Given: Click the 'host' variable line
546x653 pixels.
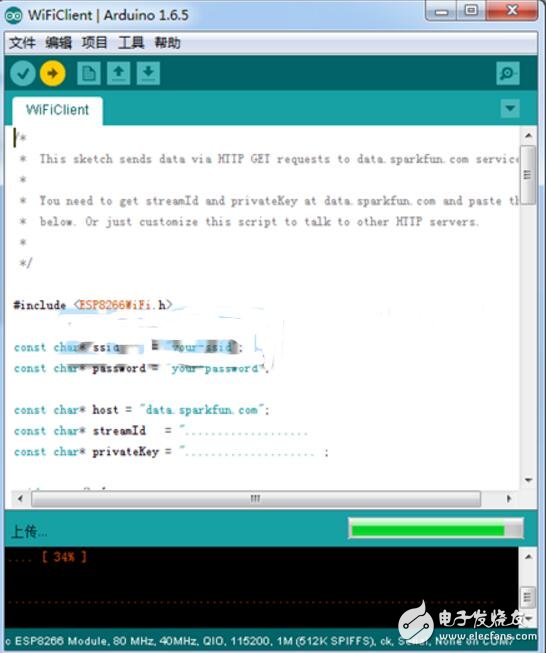Looking at the screenshot, I should (x=142, y=410).
